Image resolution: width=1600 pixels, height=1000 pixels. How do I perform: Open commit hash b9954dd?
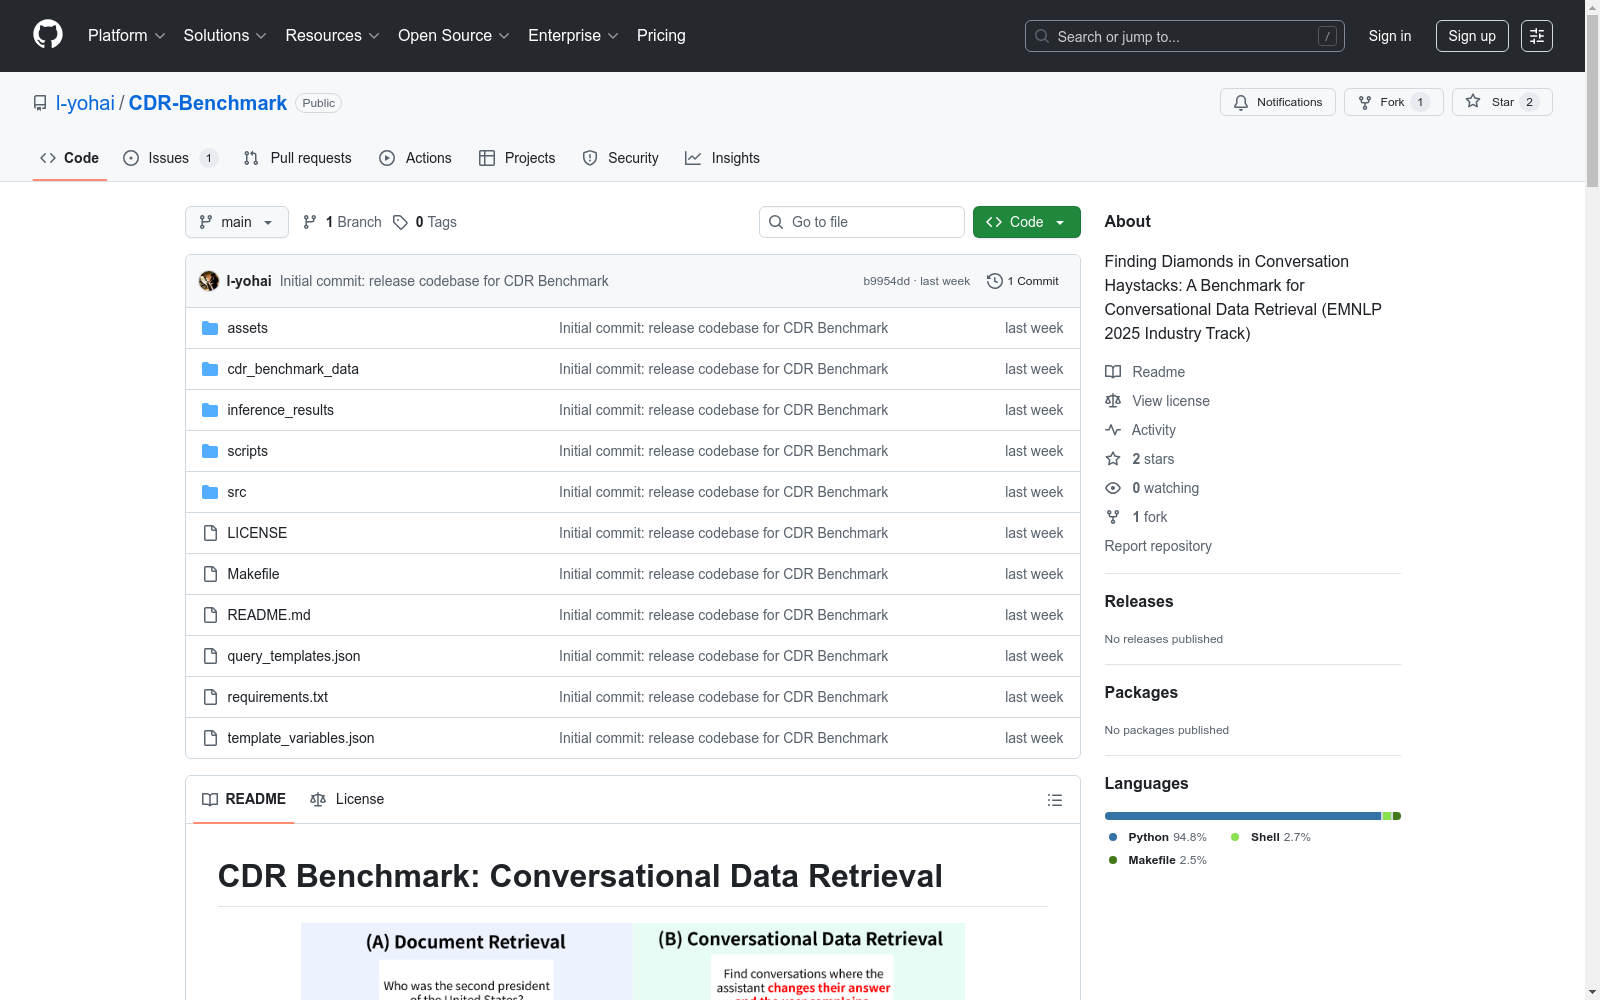(886, 281)
